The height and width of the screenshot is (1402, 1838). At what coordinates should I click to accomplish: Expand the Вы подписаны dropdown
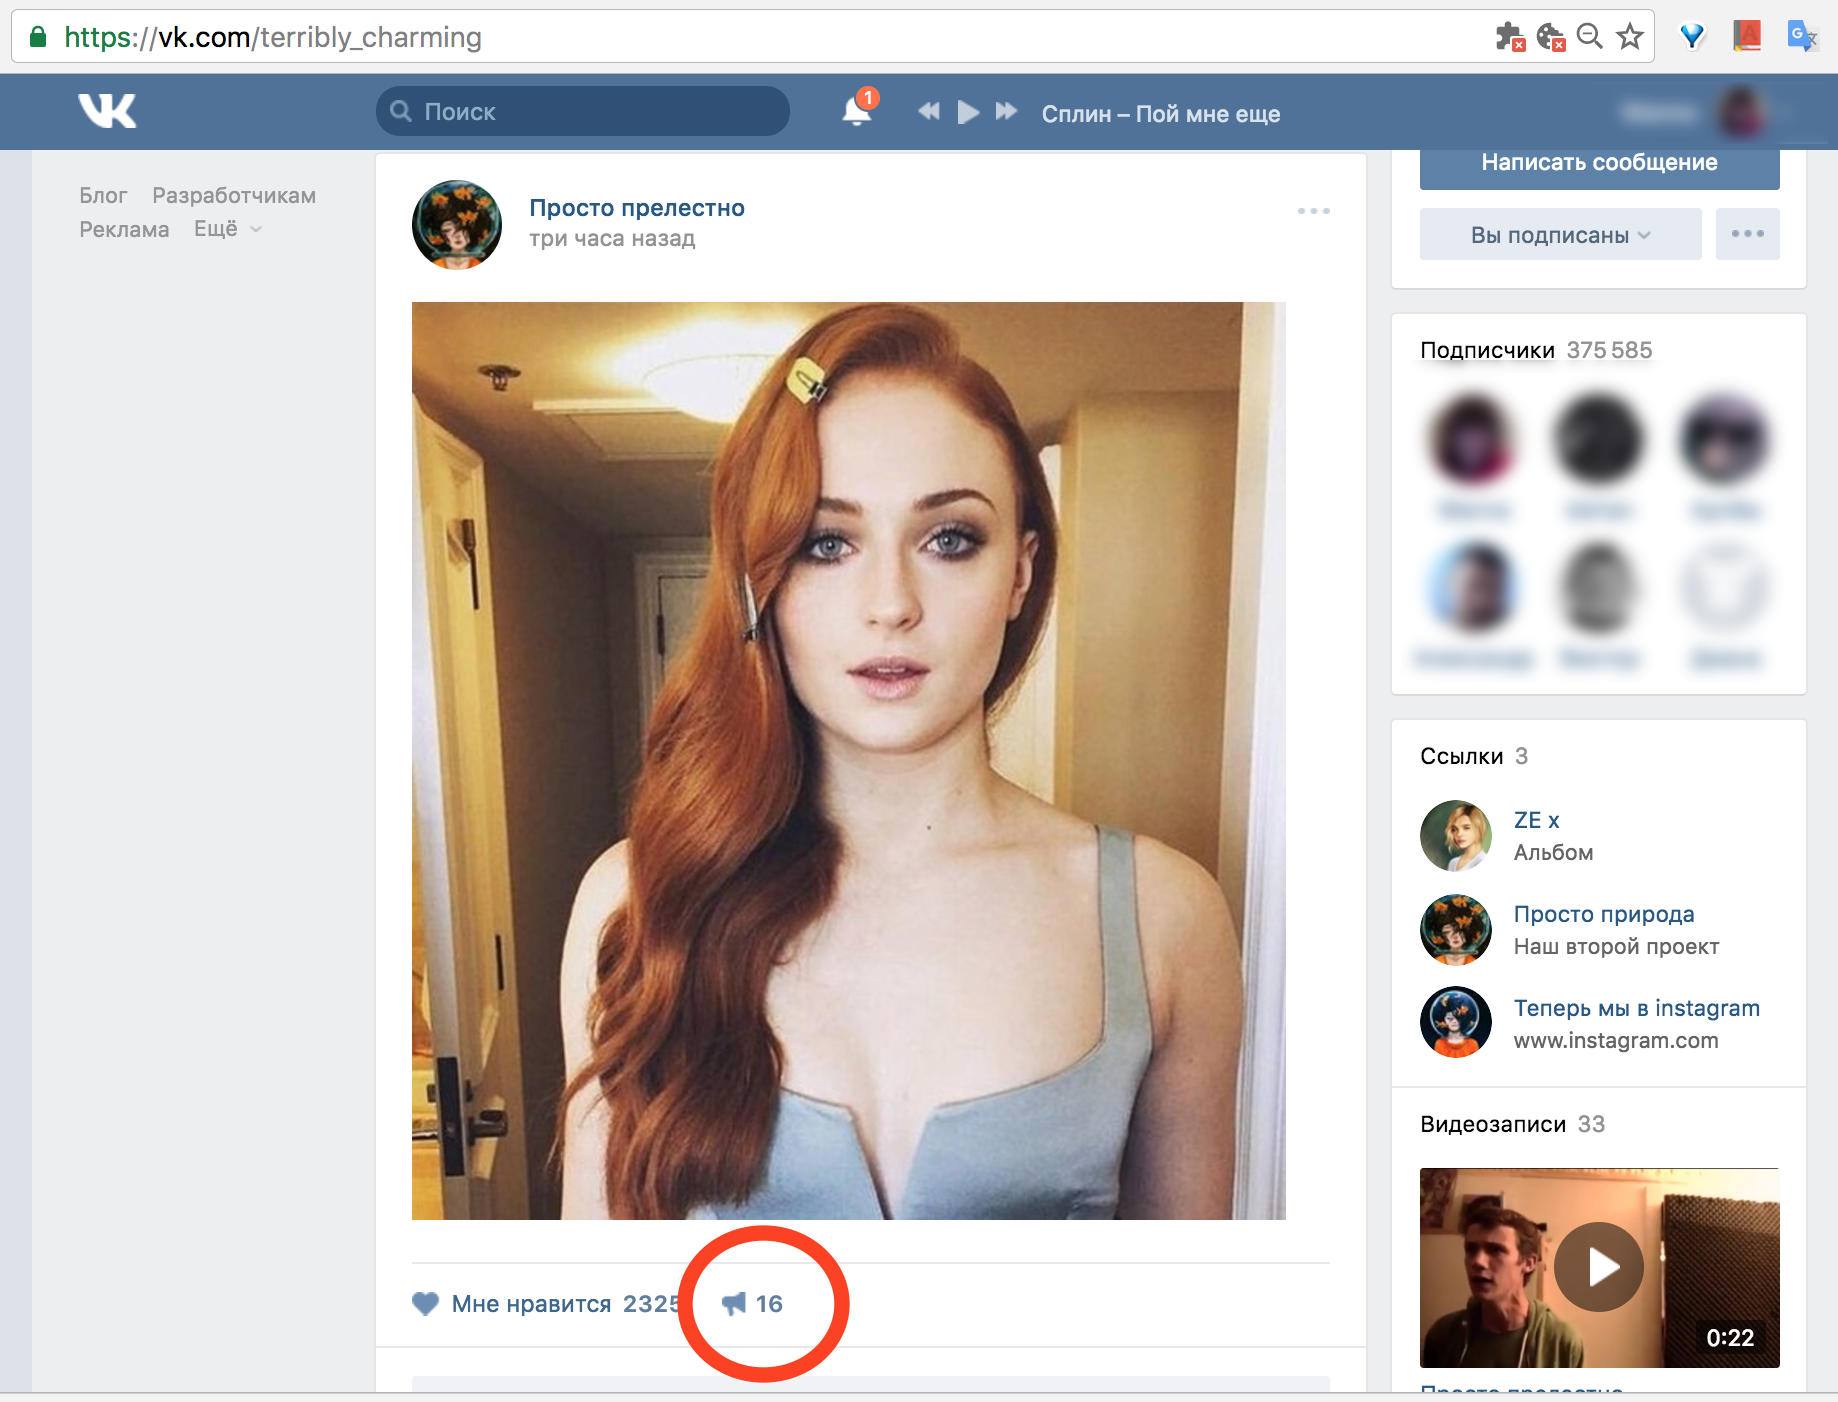tap(1560, 235)
